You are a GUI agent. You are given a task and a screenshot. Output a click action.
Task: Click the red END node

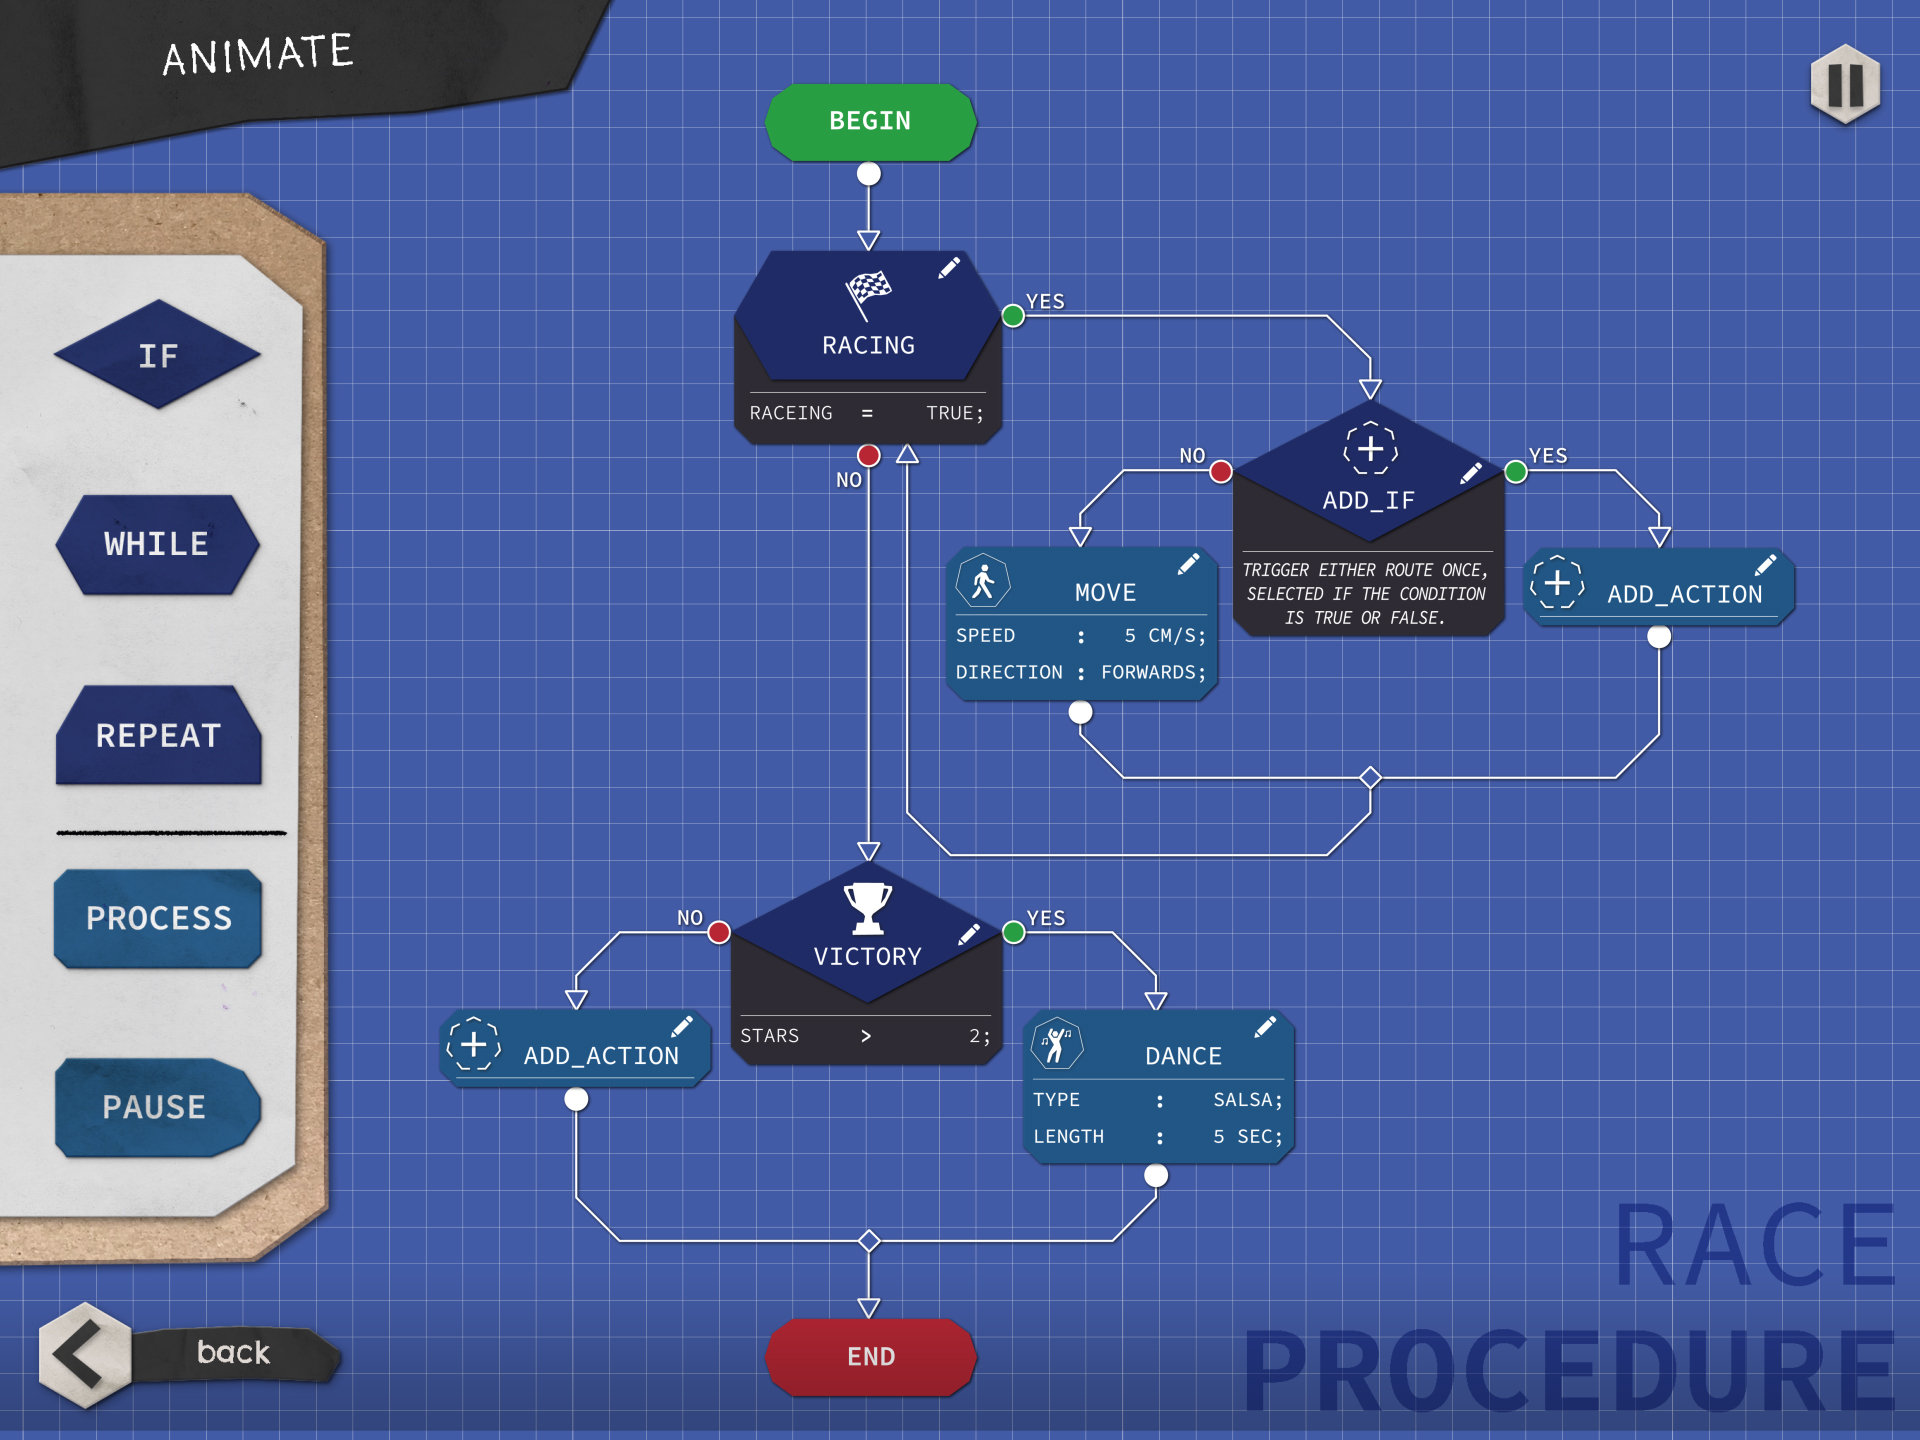tap(871, 1357)
